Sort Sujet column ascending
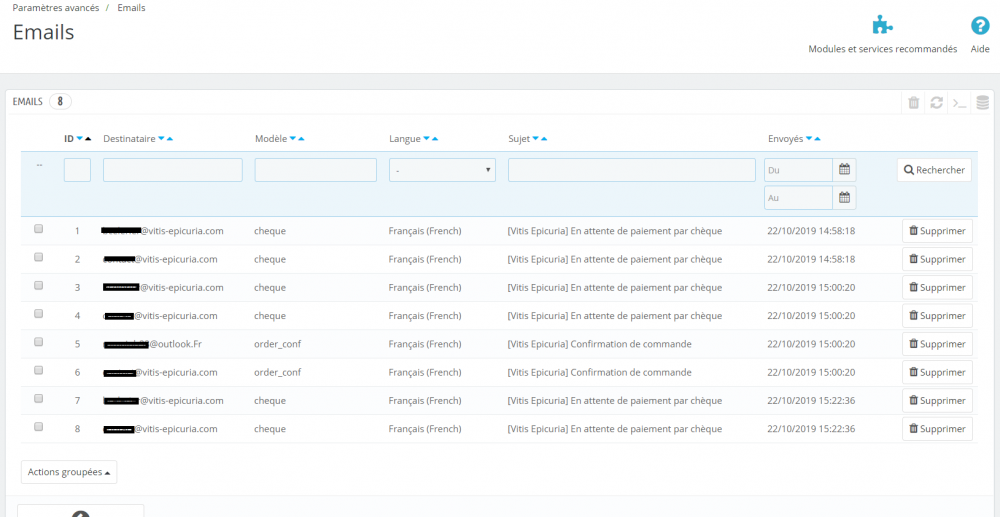This screenshot has width=1000, height=517. point(544,138)
